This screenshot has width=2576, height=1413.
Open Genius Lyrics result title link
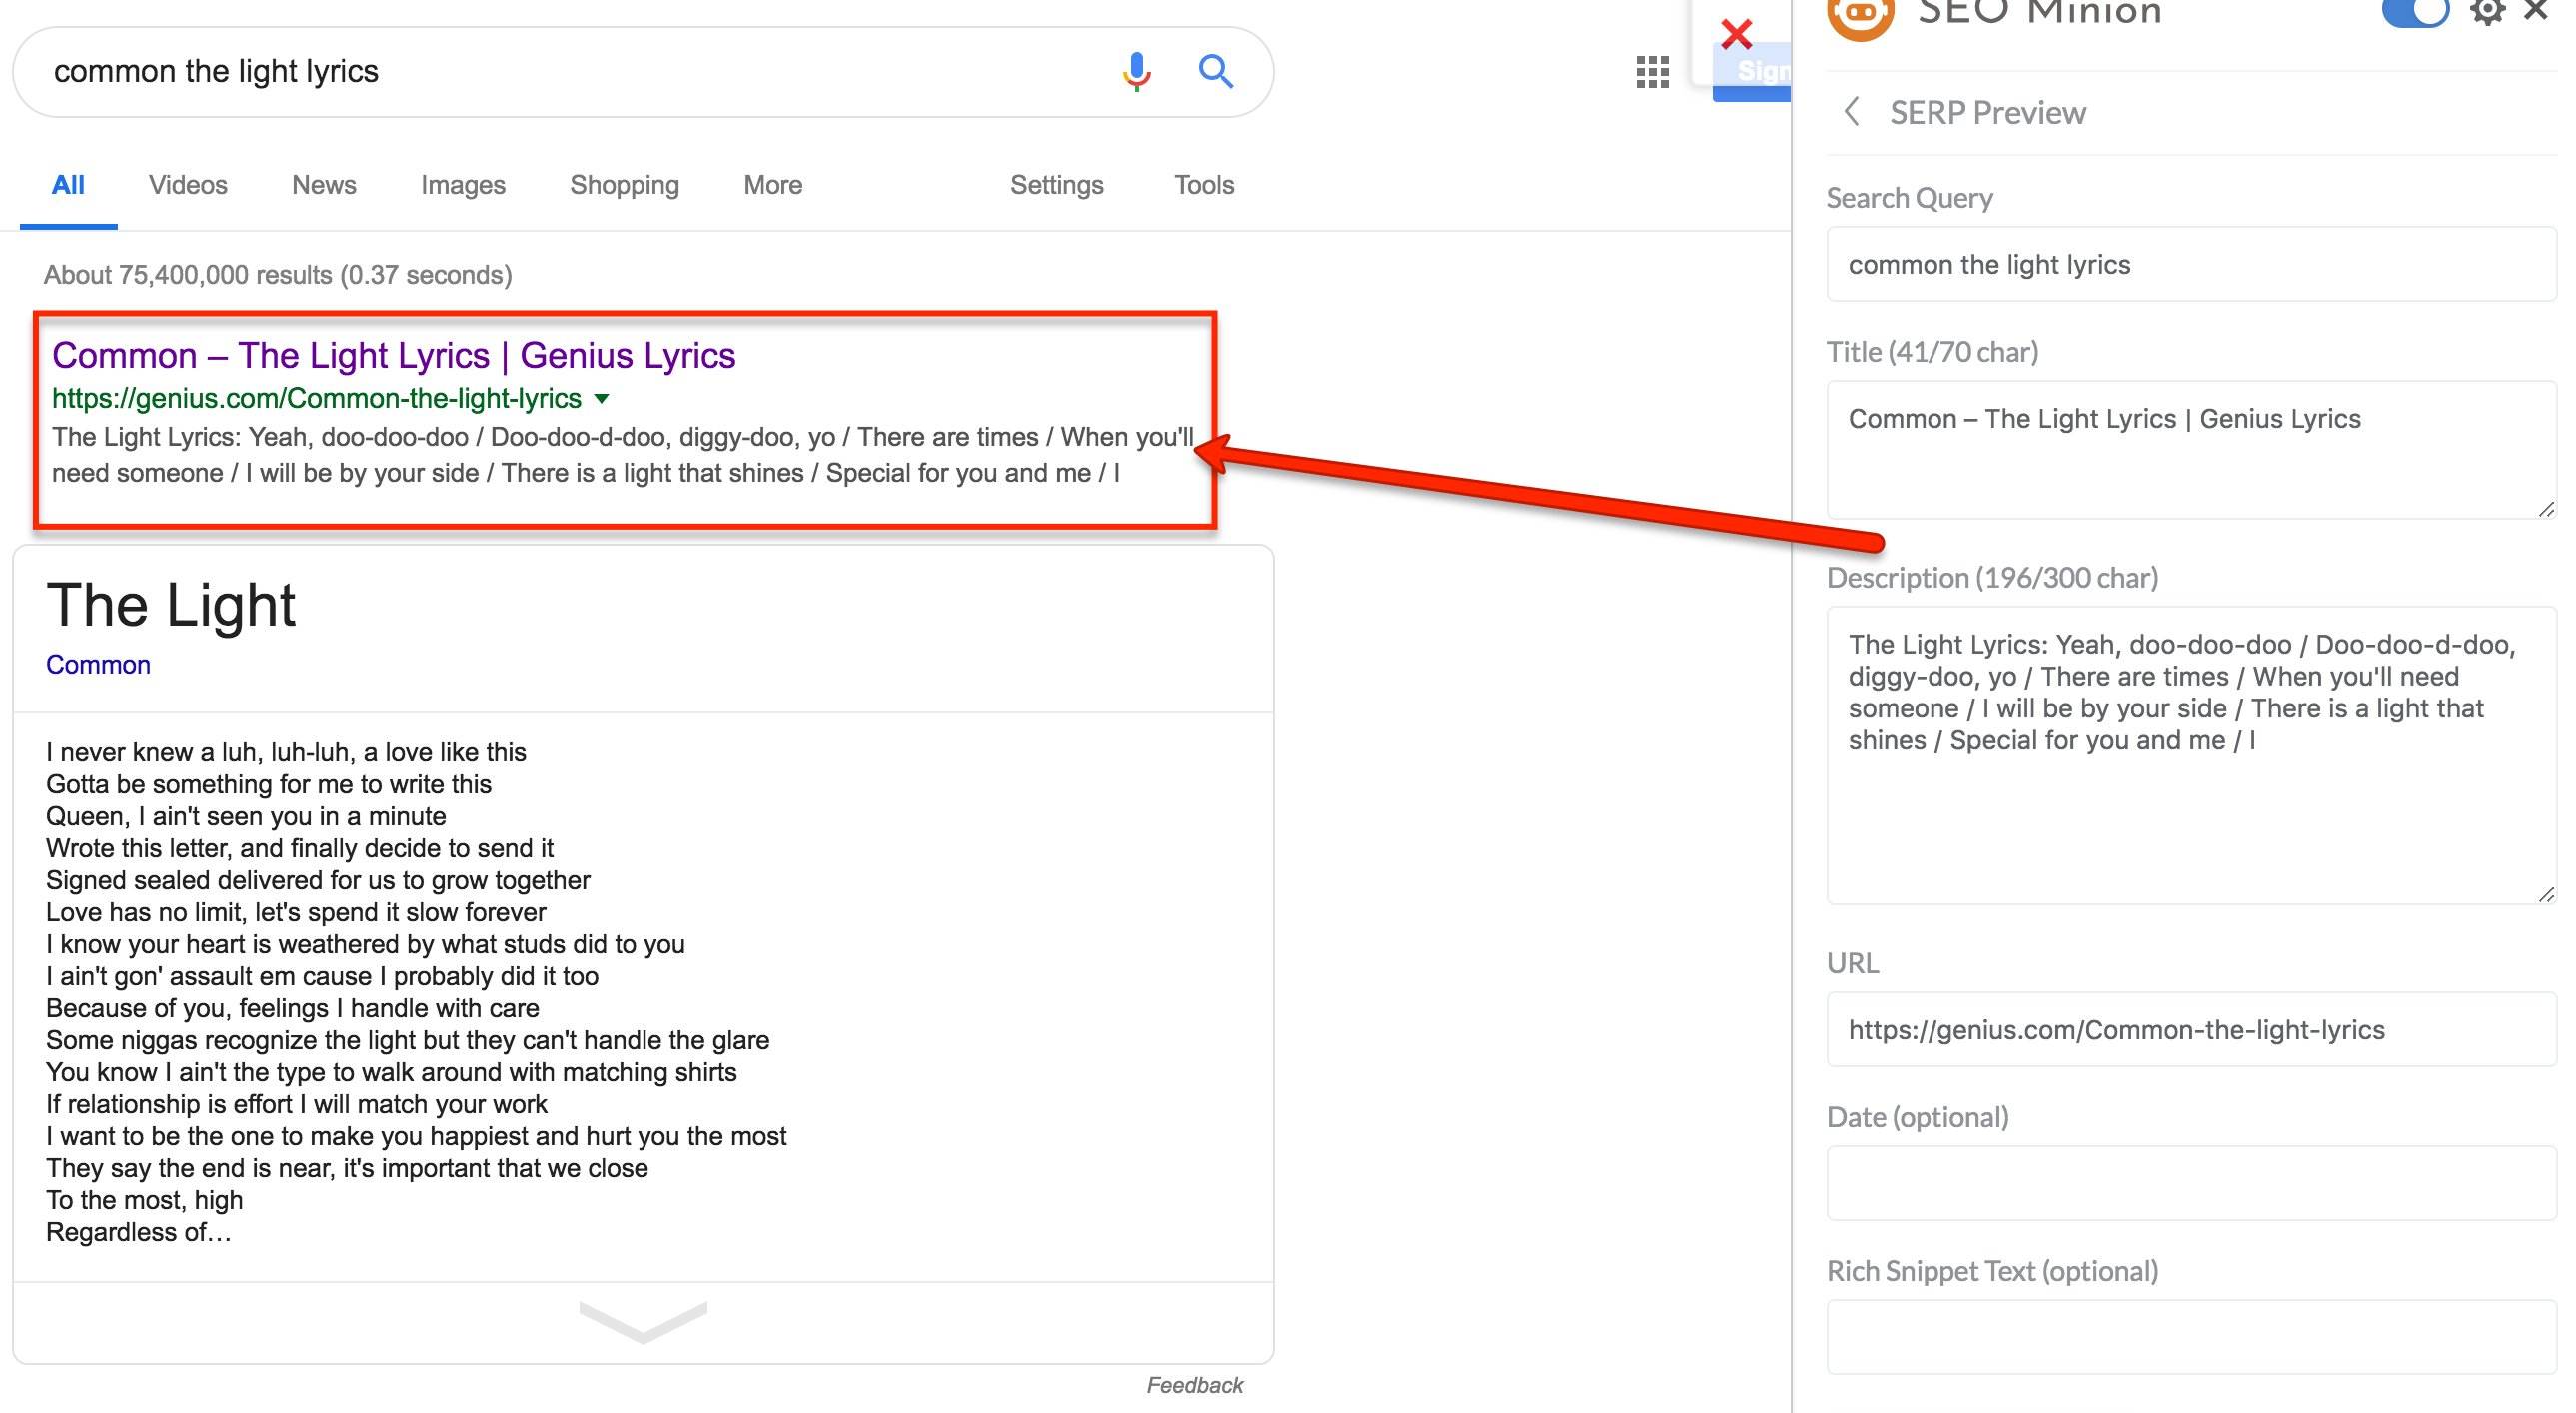393,356
